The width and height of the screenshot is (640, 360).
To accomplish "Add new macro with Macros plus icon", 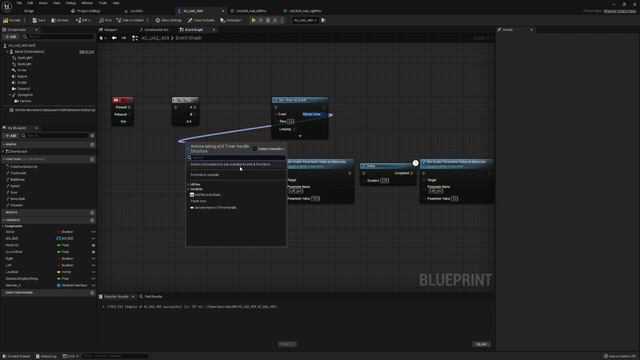I will point(92,213).
